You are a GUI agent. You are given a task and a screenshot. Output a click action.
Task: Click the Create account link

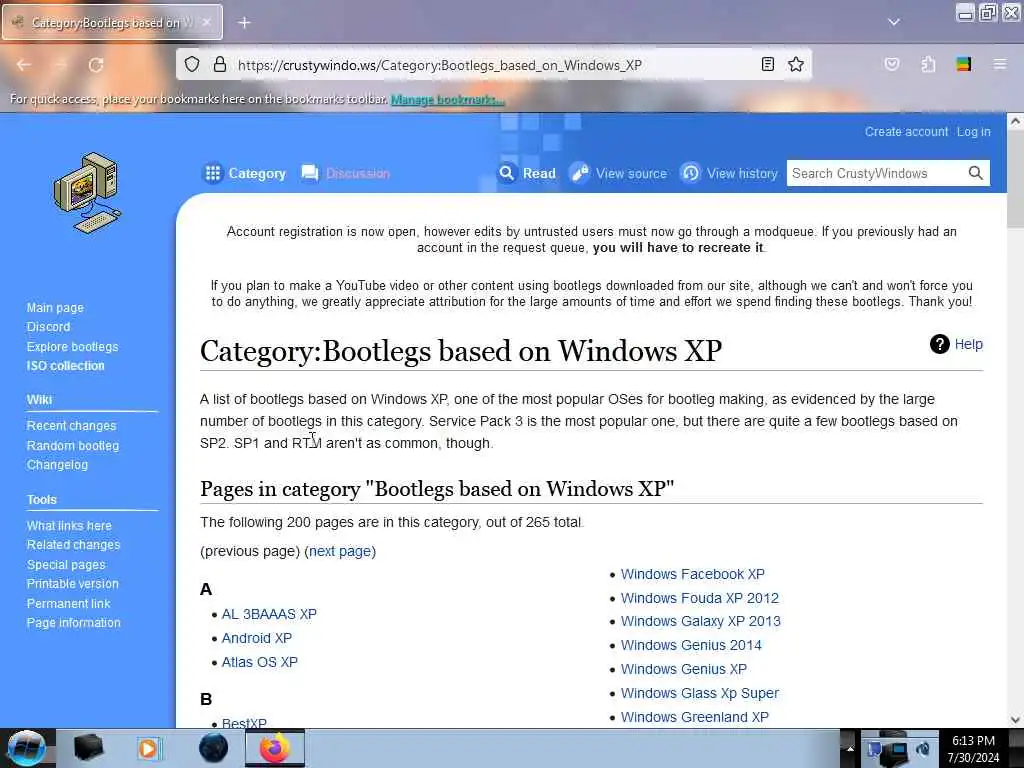(x=906, y=131)
